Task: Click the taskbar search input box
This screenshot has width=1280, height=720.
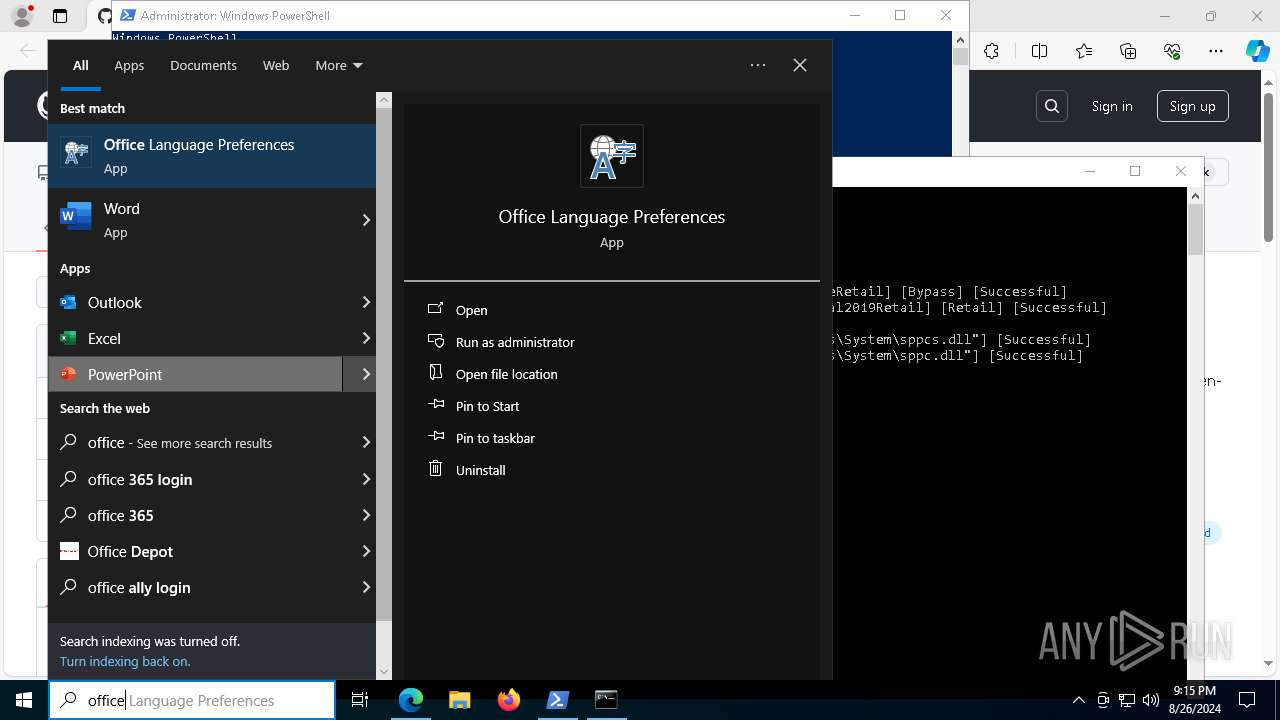Action: click(x=192, y=700)
